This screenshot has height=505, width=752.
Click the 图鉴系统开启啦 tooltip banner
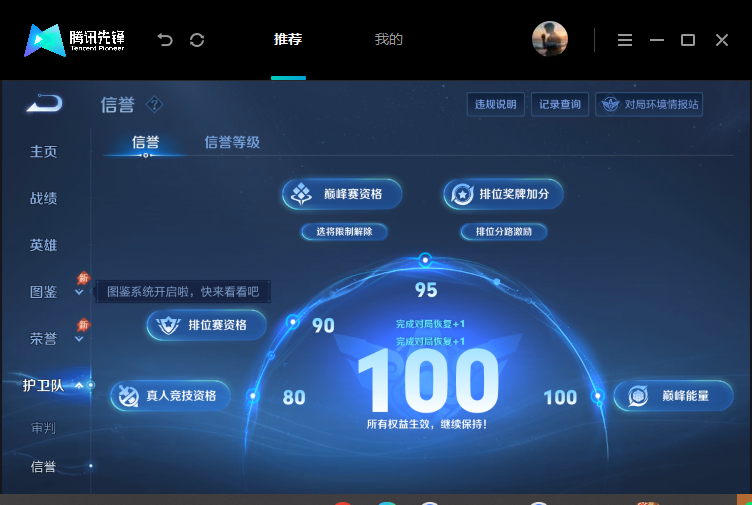coord(183,292)
